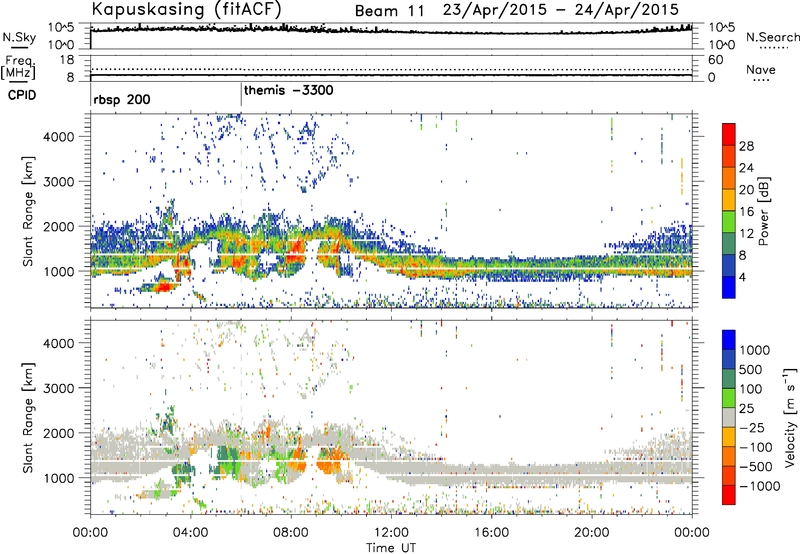Viewport: 800px width, 554px height.
Task: Click Slant Range [km] label of velocity panel
Action: (28, 417)
